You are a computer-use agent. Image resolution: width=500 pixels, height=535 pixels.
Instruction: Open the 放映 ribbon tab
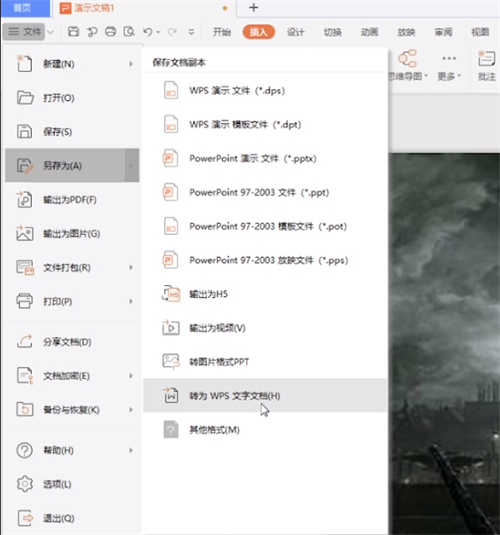click(x=406, y=32)
